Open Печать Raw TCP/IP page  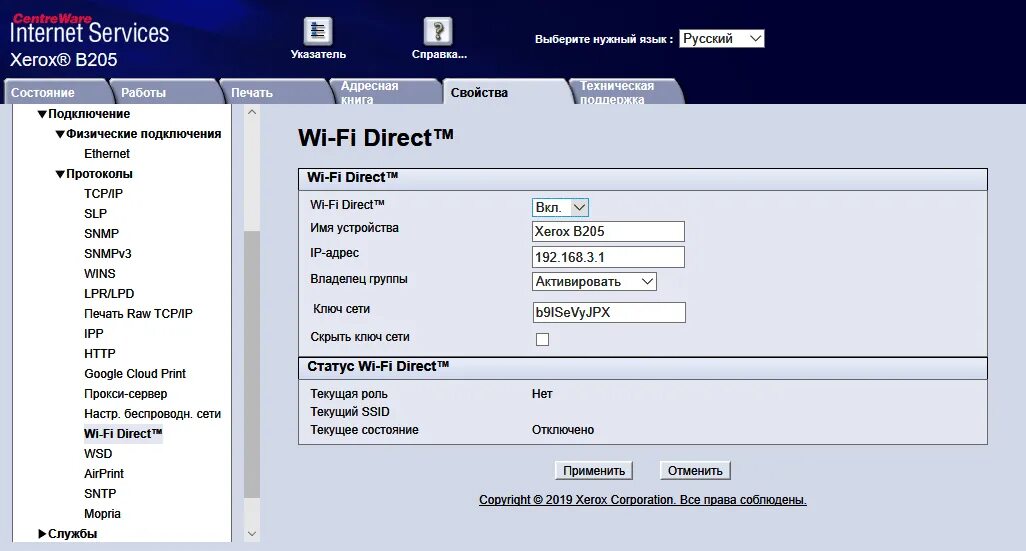(x=138, y=314)
